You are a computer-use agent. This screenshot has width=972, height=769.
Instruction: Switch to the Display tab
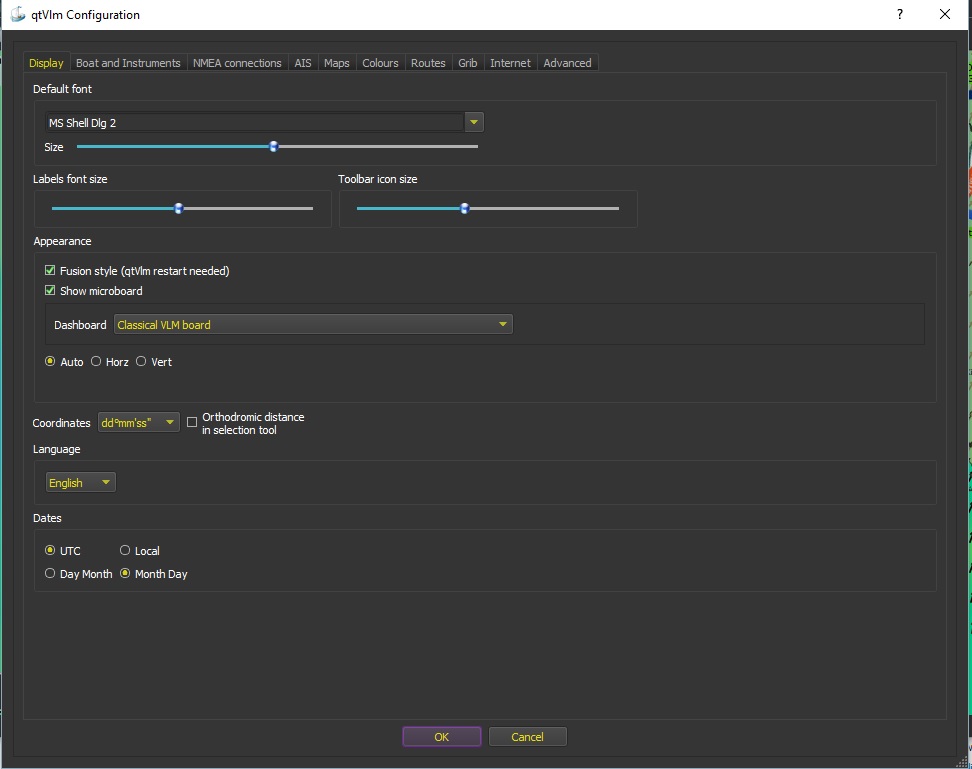pyautogui.click(x=46, y=63)
